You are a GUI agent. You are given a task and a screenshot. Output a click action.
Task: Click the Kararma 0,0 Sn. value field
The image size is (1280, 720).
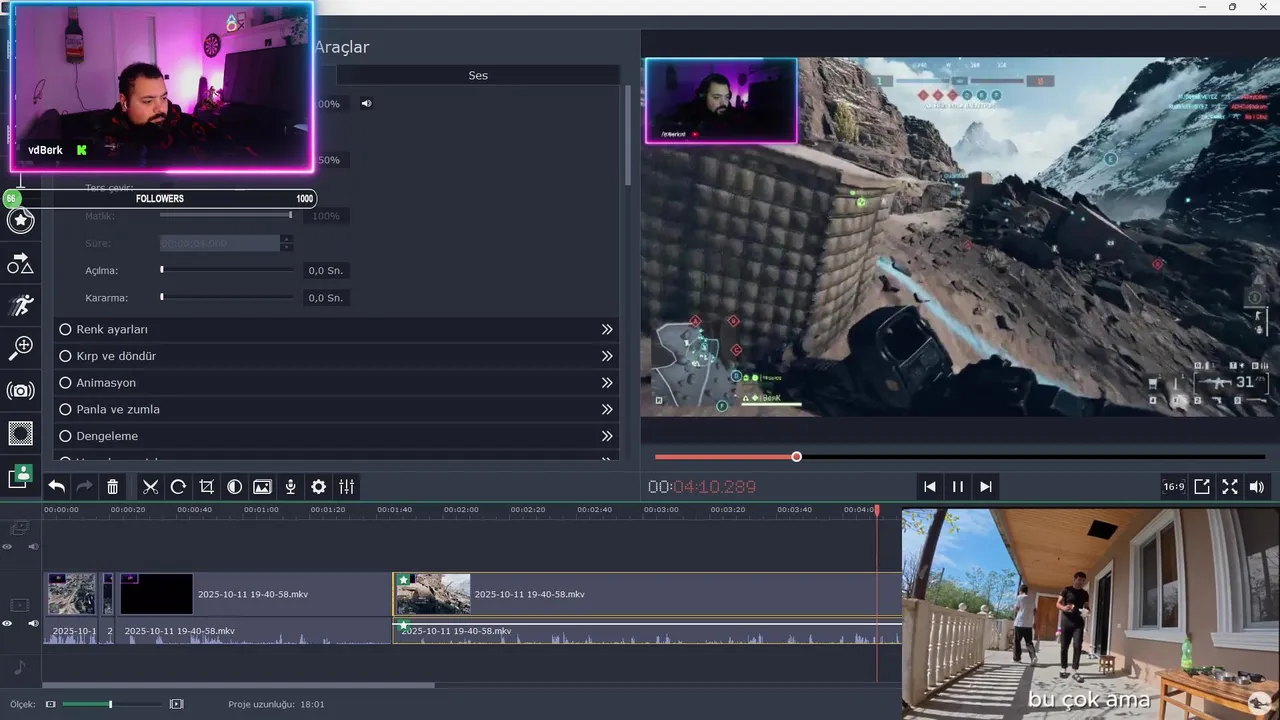coord(326,297)
